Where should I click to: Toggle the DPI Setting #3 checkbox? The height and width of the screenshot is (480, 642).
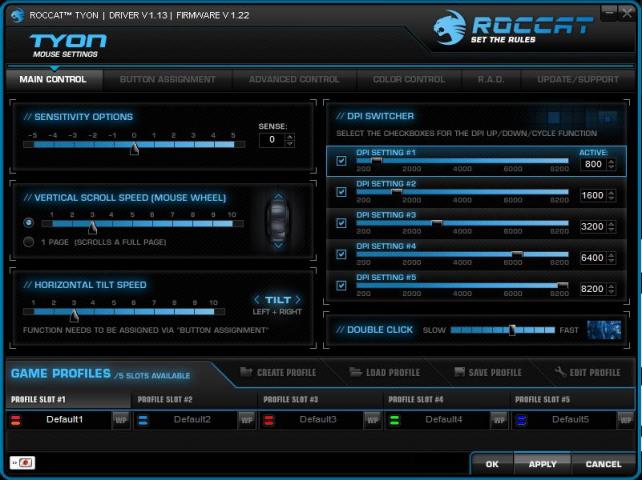click(341, 223)
